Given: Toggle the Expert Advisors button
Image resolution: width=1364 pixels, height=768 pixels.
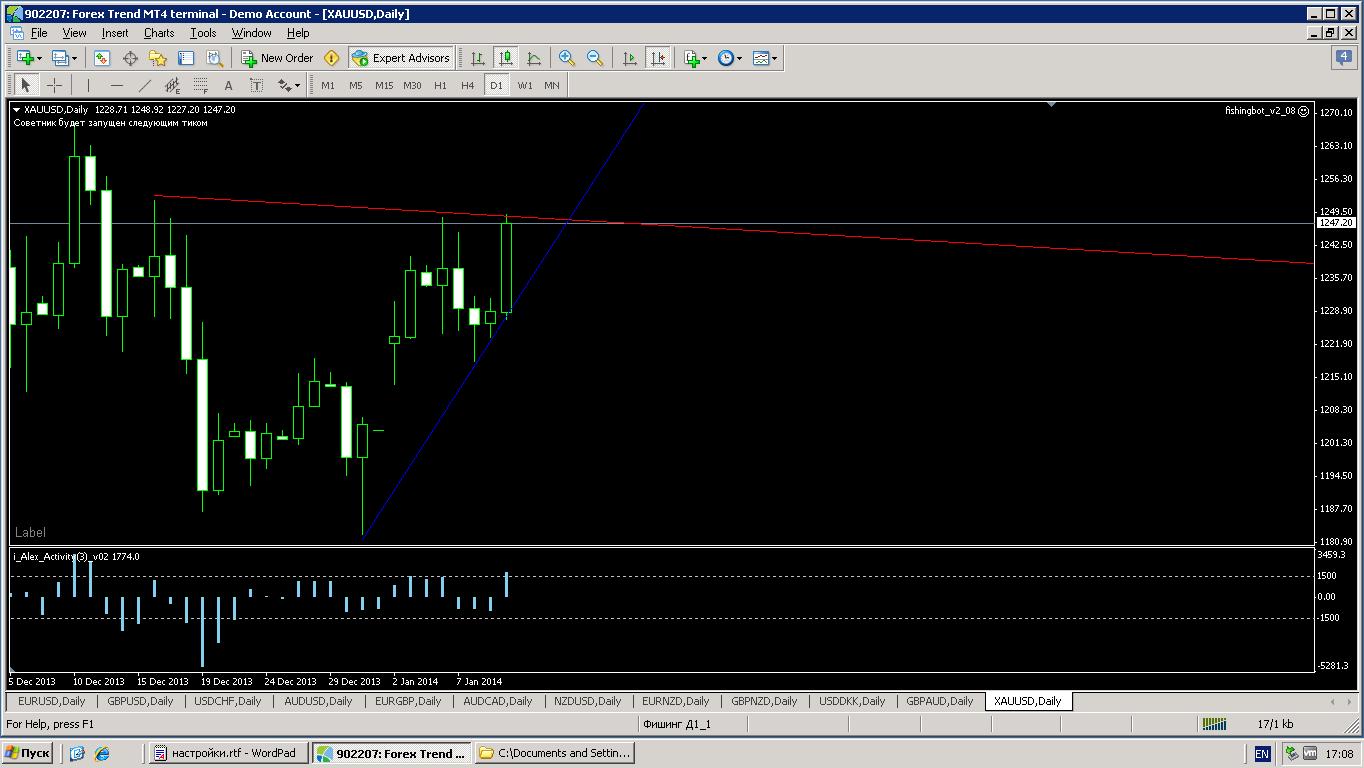Looking at the screenshot, I should coord(402,58).
